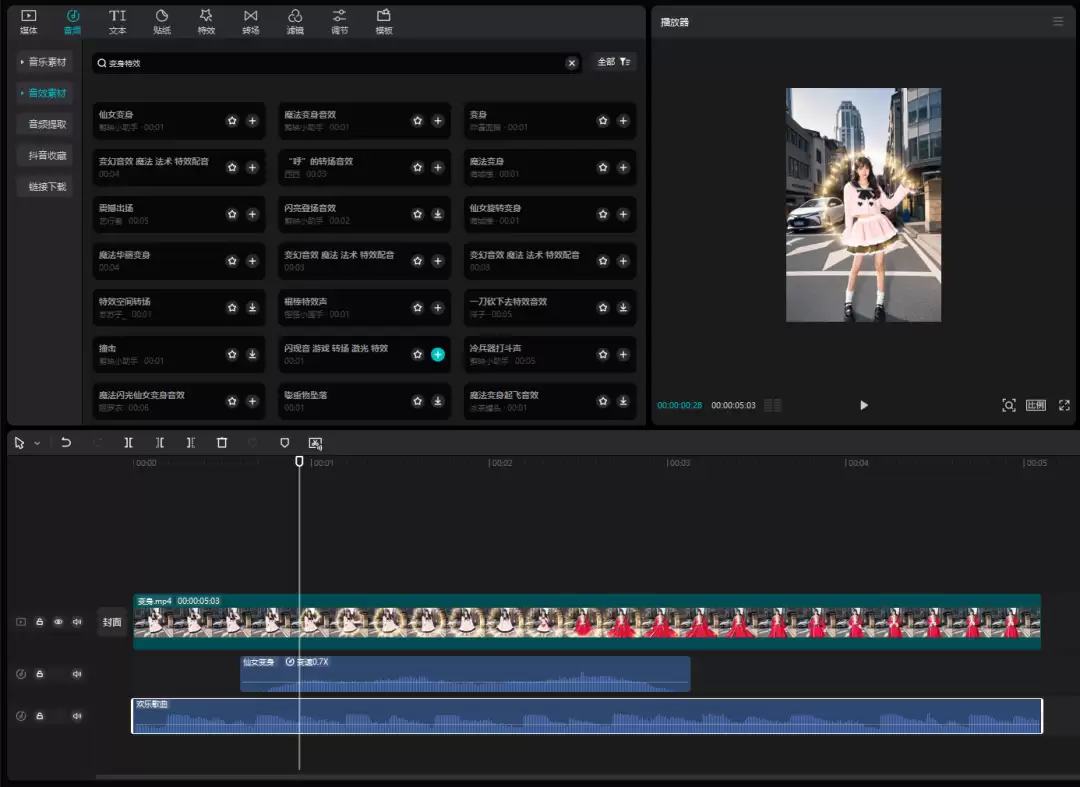
Task: Click the undo arrow in timeline toolbar
Action: [66, 442]
